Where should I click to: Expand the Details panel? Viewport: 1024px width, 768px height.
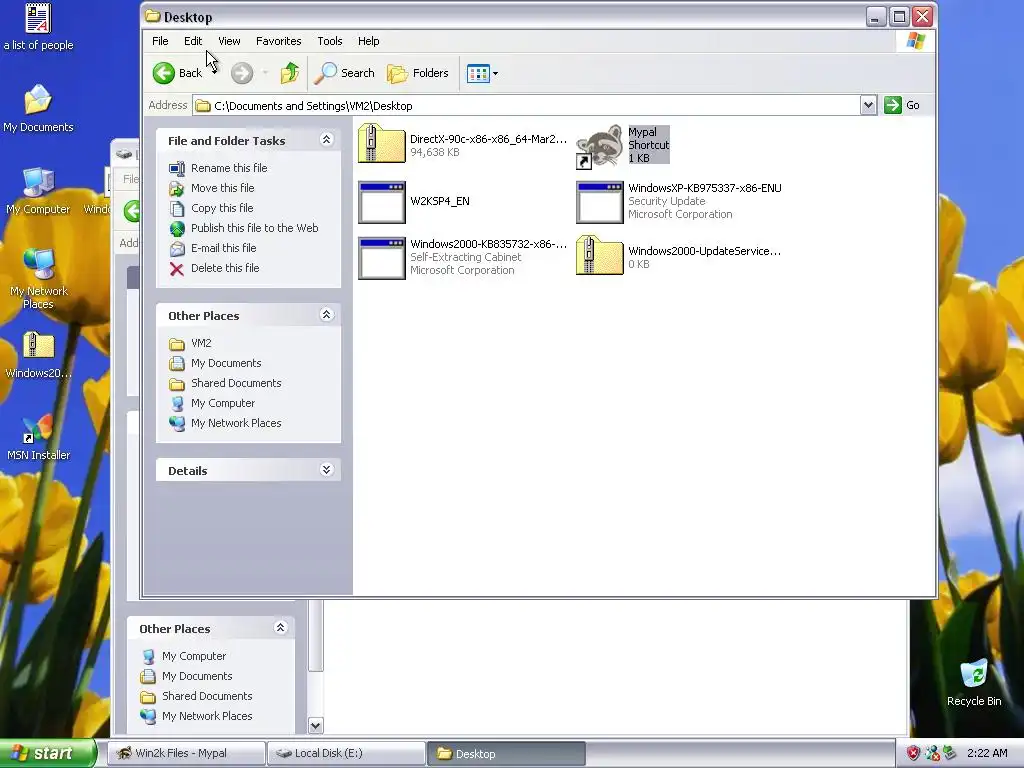coord(327,470)
